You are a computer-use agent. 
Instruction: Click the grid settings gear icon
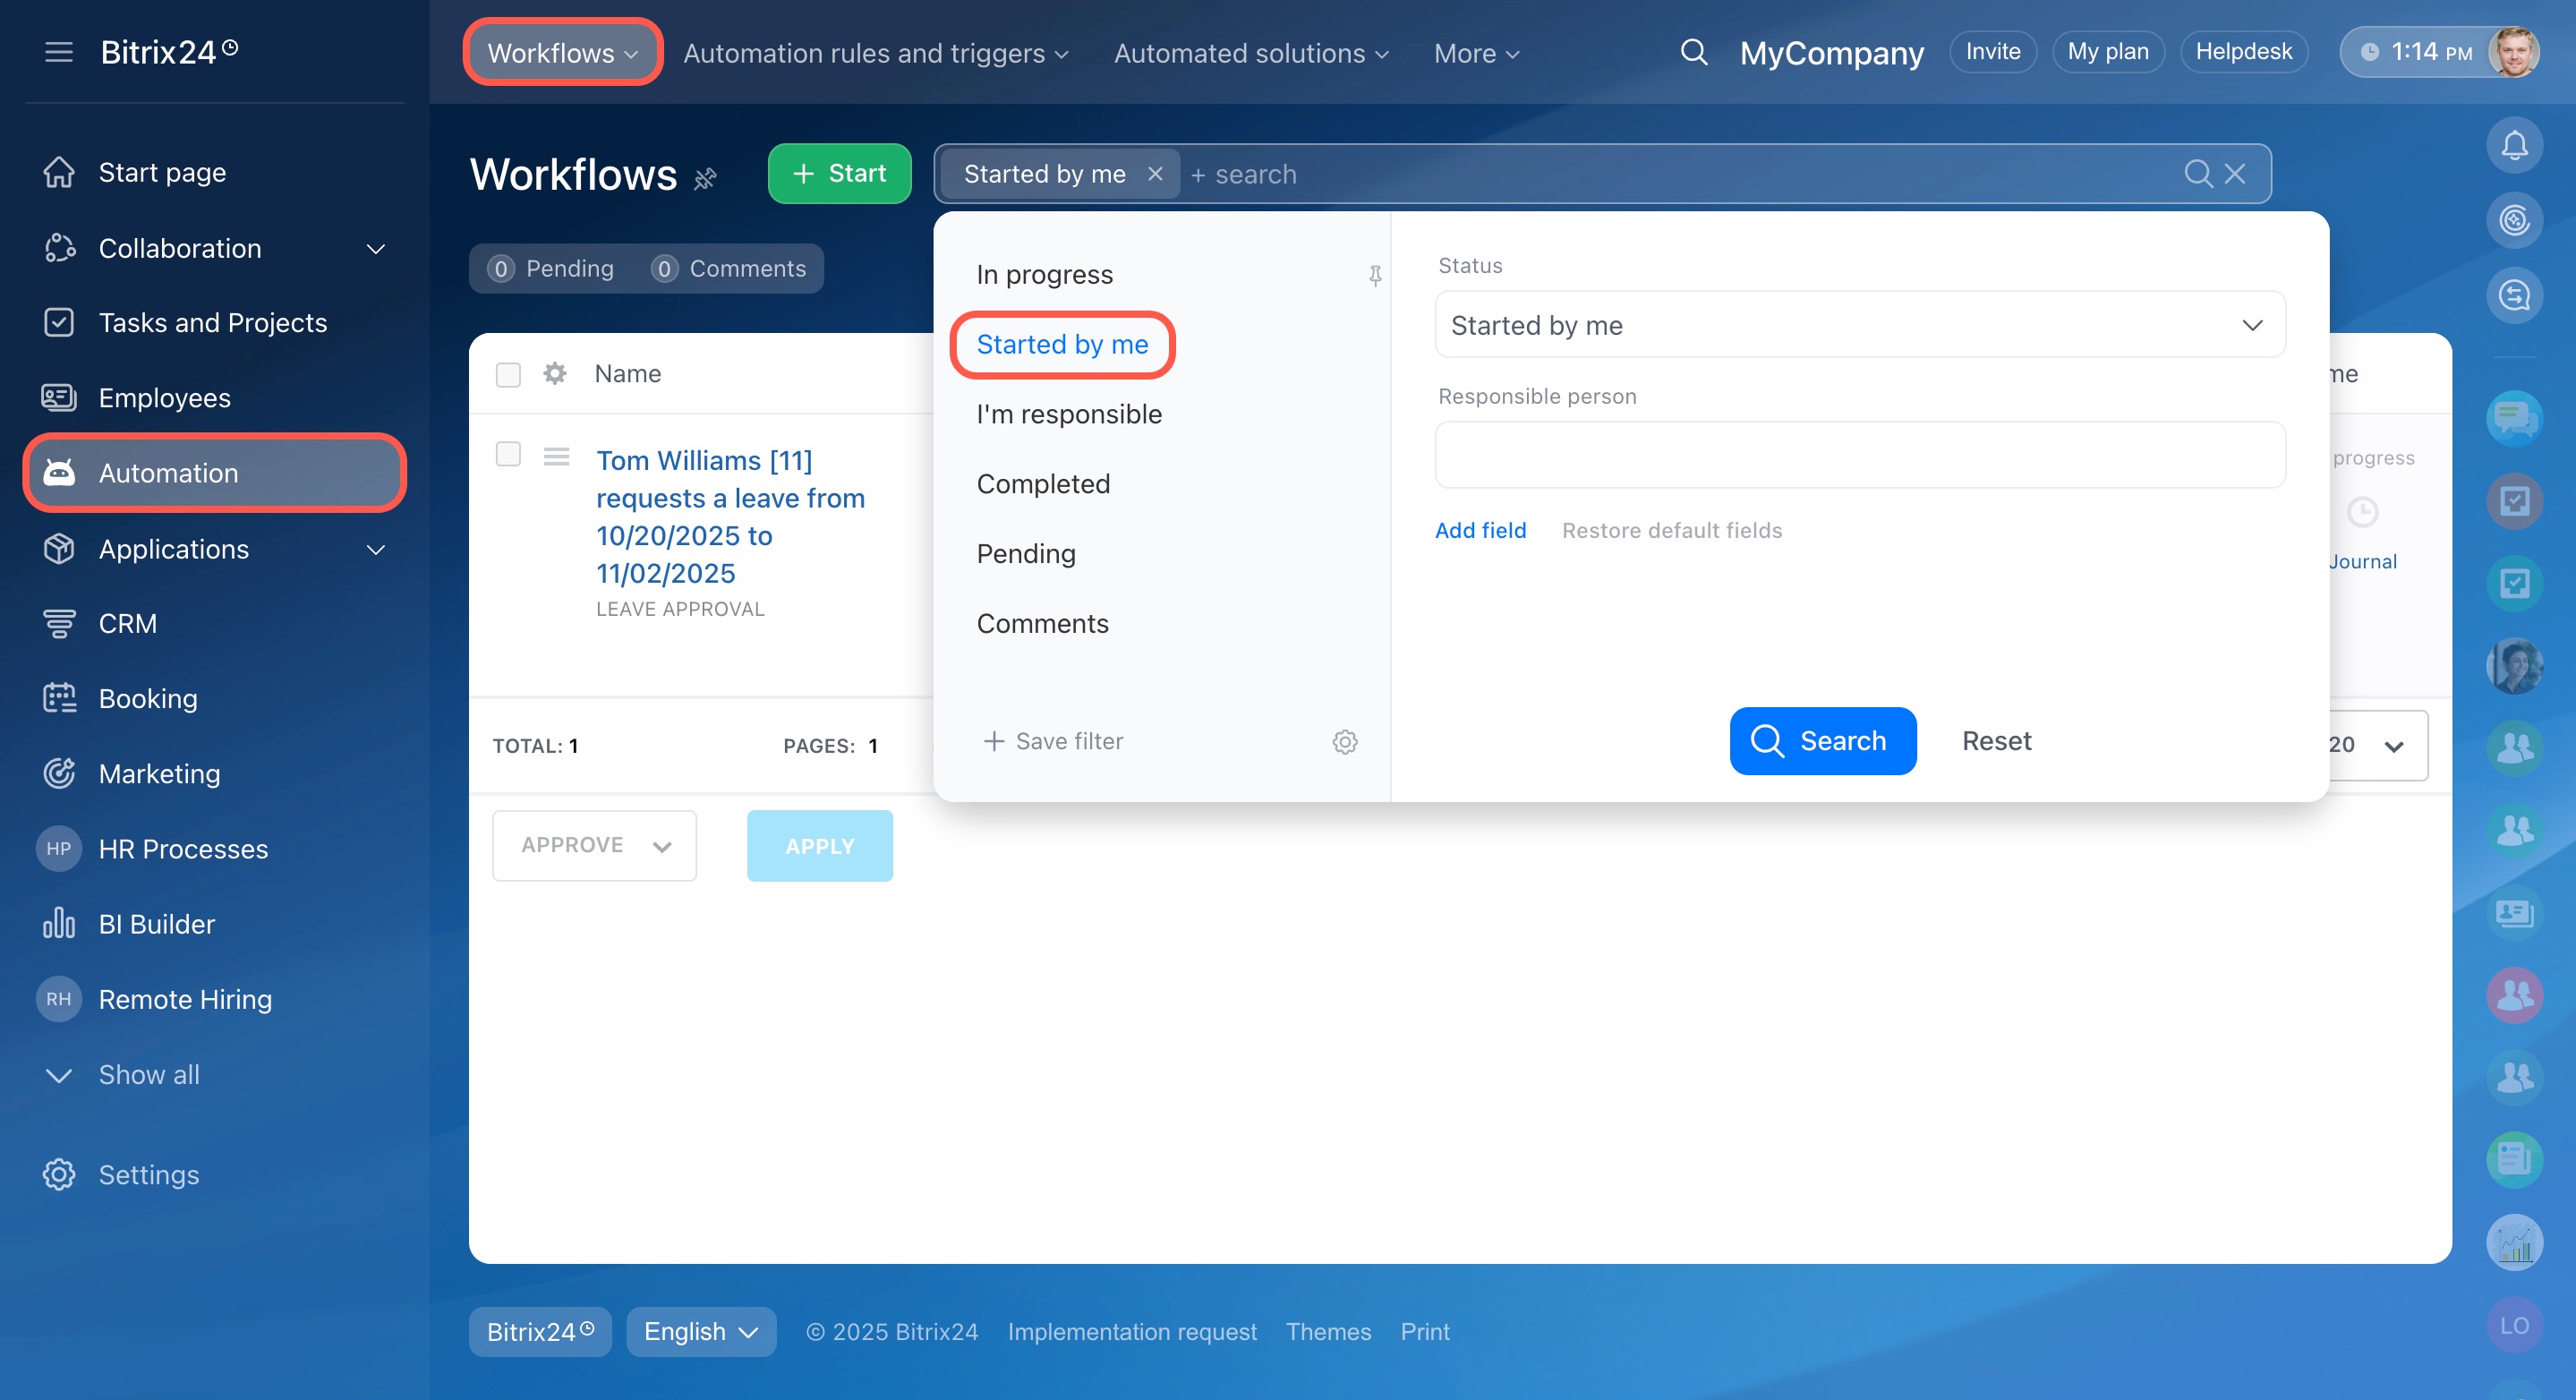(x=554, y=374)
